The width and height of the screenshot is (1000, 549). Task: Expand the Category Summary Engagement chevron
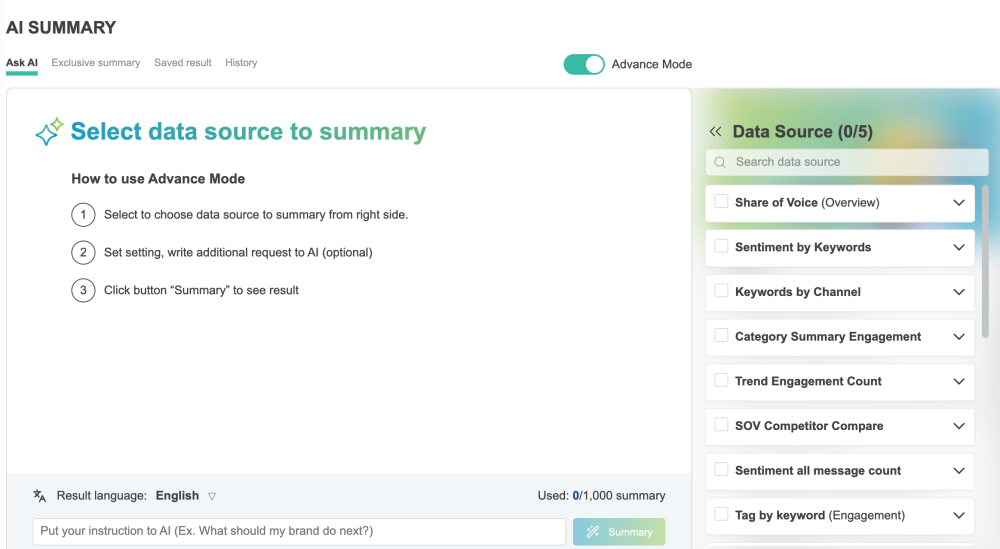click(959, 337)
